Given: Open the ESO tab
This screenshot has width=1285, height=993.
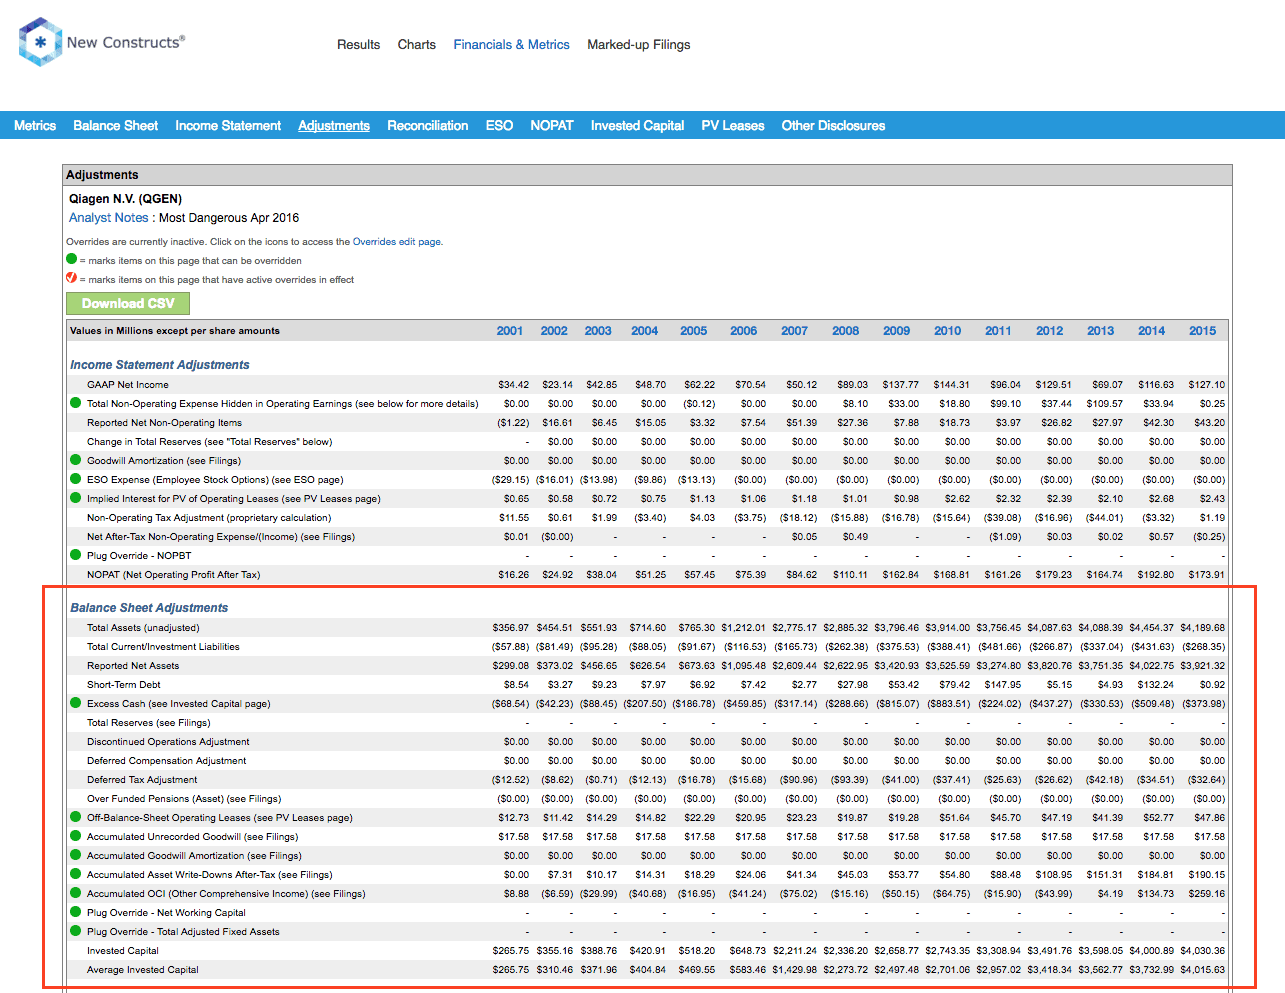Looking at the screenshot, I should pos(499,126).
